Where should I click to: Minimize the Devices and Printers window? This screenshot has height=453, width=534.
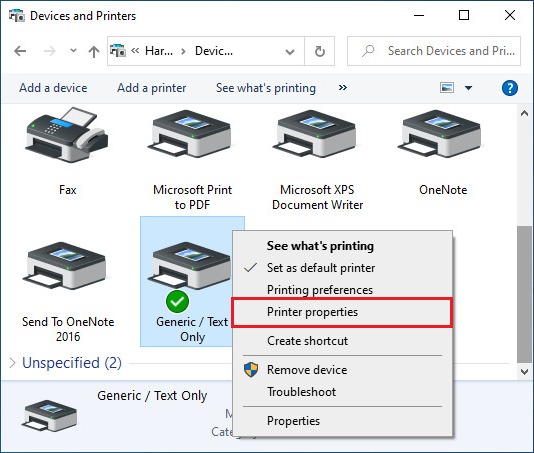pyautogui.click(x=419, y=15)
